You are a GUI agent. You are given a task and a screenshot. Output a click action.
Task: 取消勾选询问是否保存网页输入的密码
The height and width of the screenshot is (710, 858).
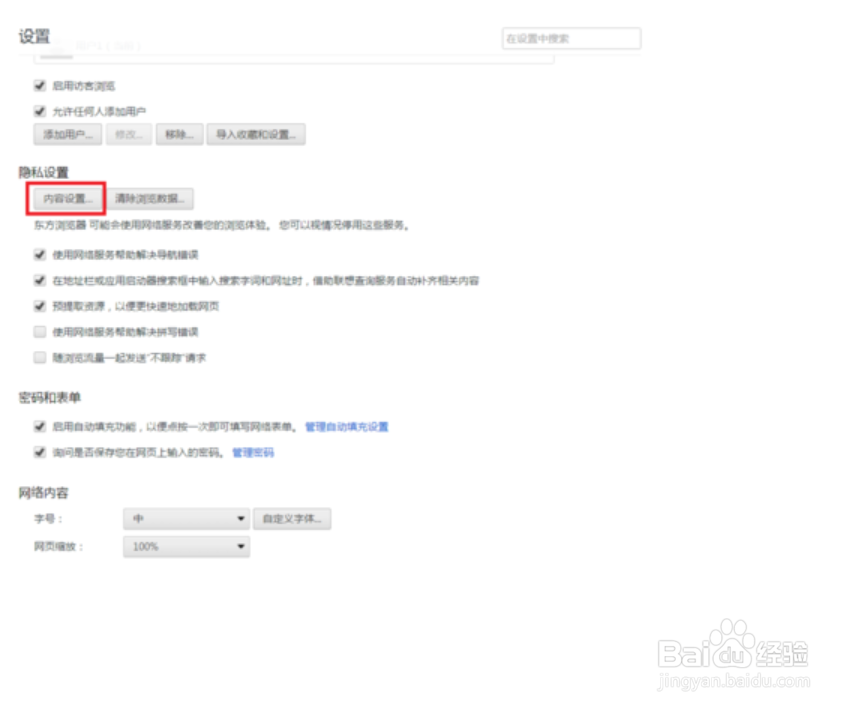39,452
